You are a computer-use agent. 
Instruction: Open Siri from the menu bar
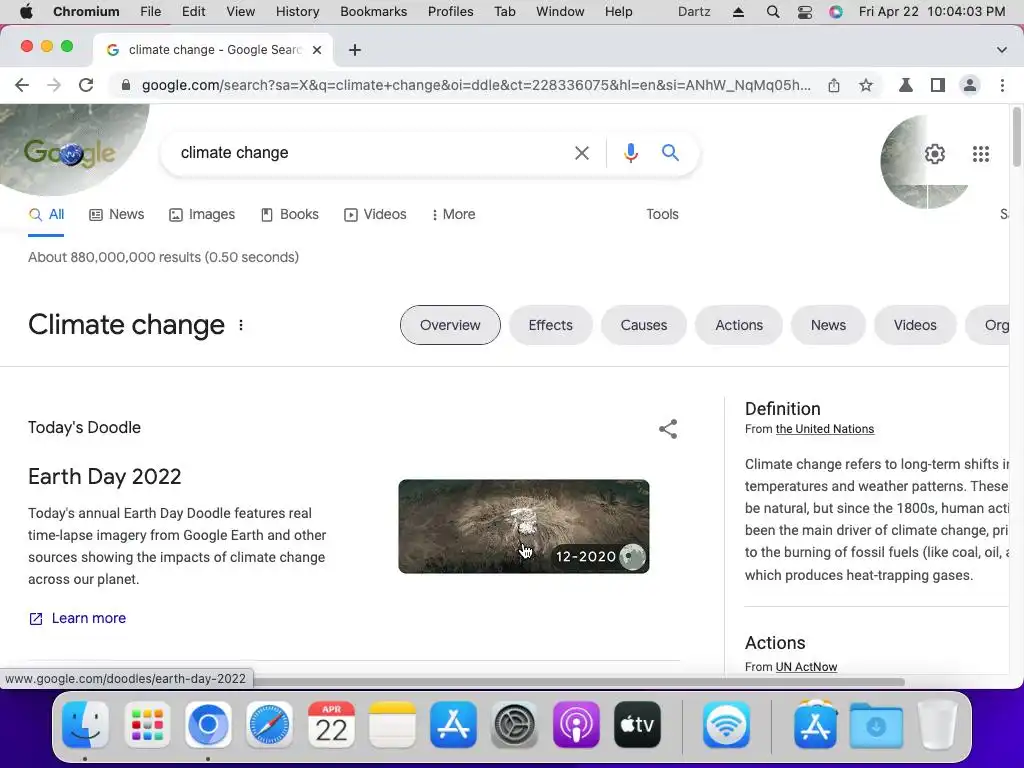[836, 12]
